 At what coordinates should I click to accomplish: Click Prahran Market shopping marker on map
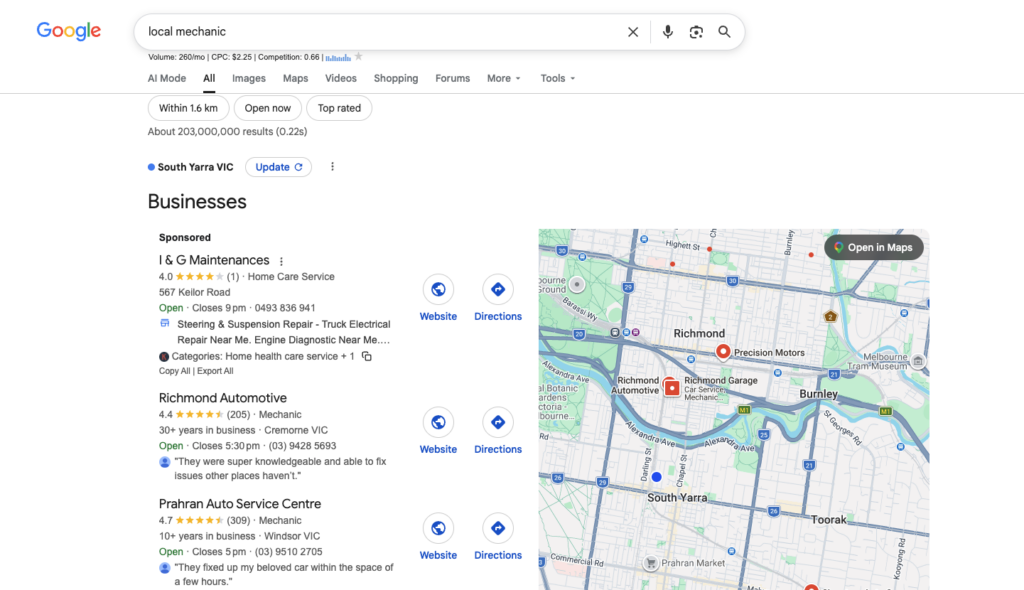[x=650, y=563]
